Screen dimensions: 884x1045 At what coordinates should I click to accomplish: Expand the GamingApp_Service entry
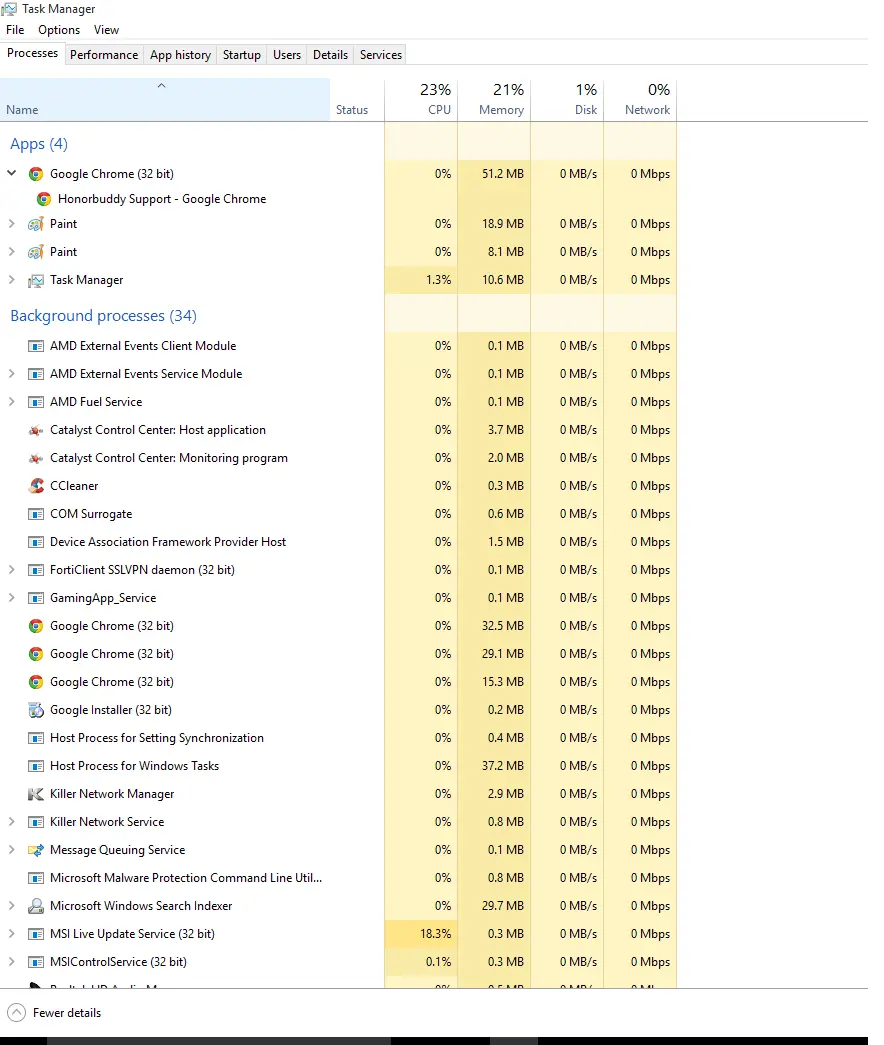[11, 598]
